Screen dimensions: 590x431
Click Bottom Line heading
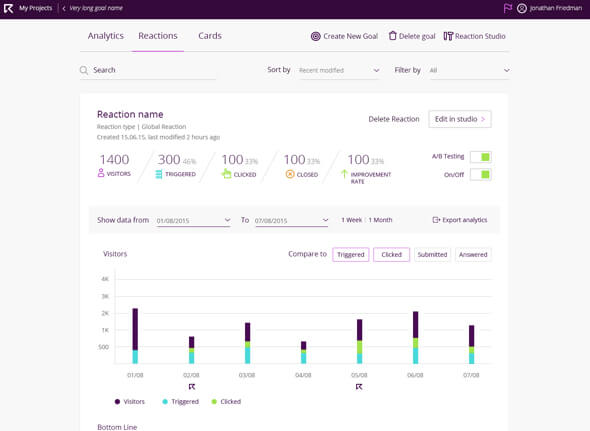click(117, 427)
